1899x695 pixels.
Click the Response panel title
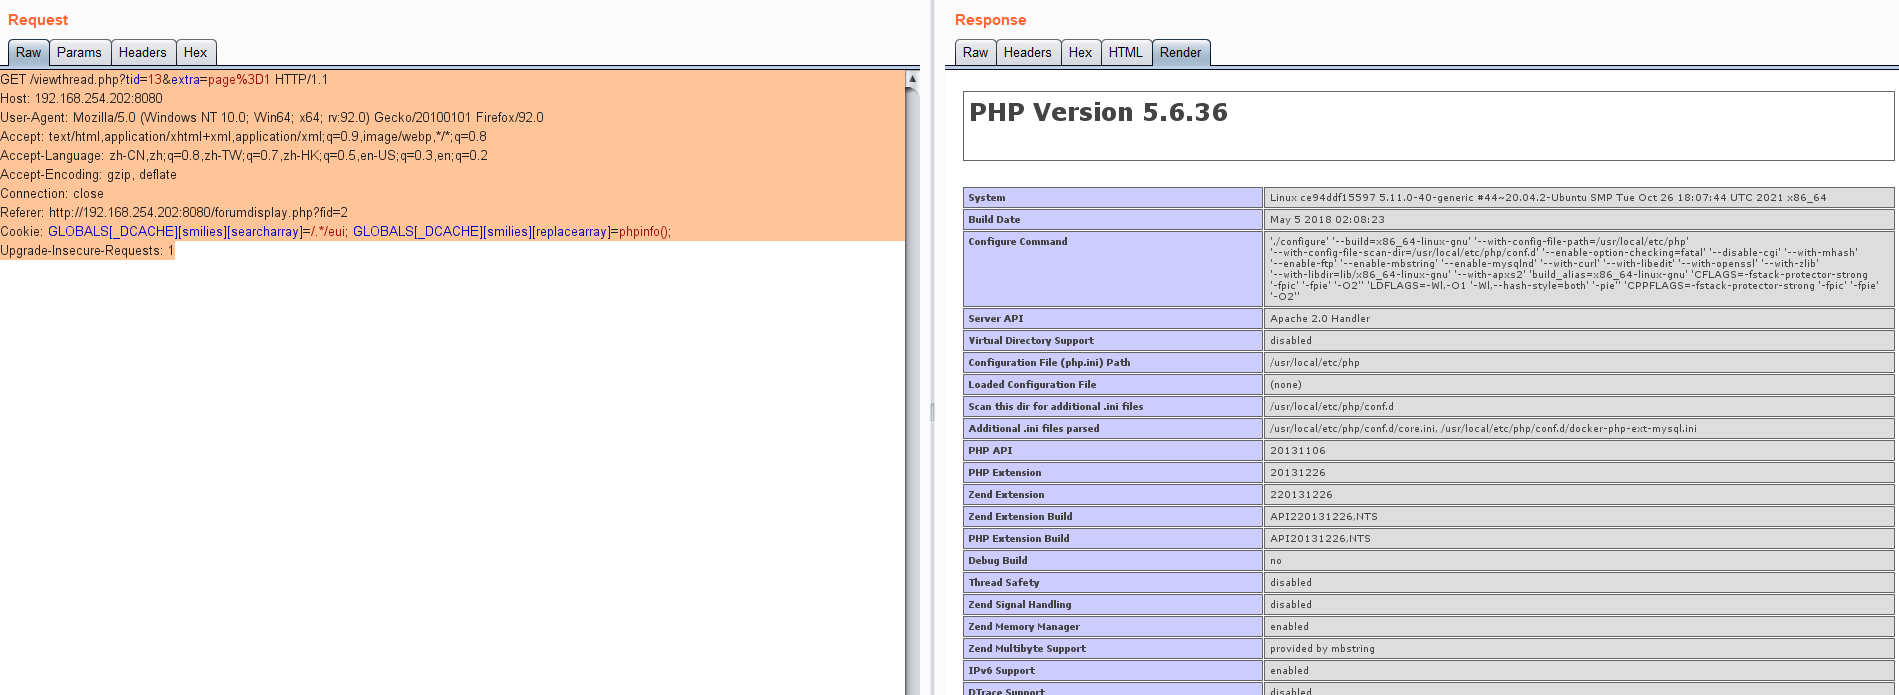990,20
